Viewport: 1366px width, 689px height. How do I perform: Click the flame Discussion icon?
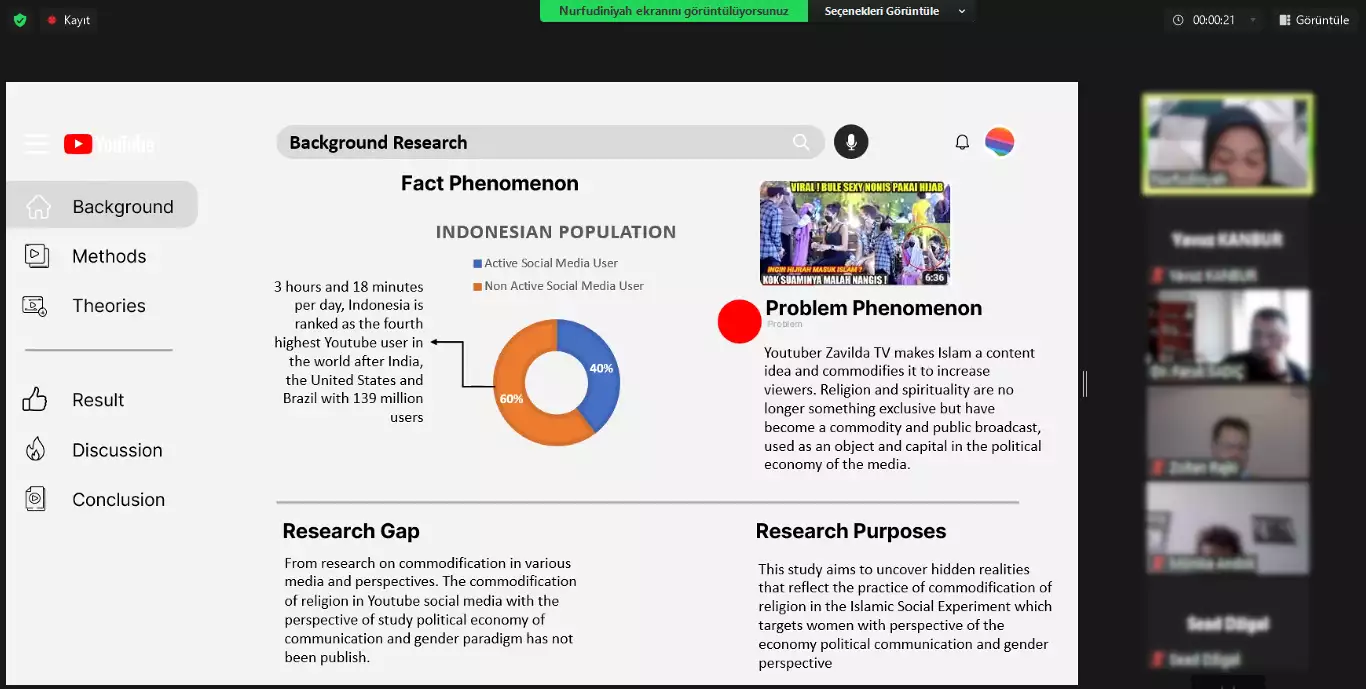(35, 450)
